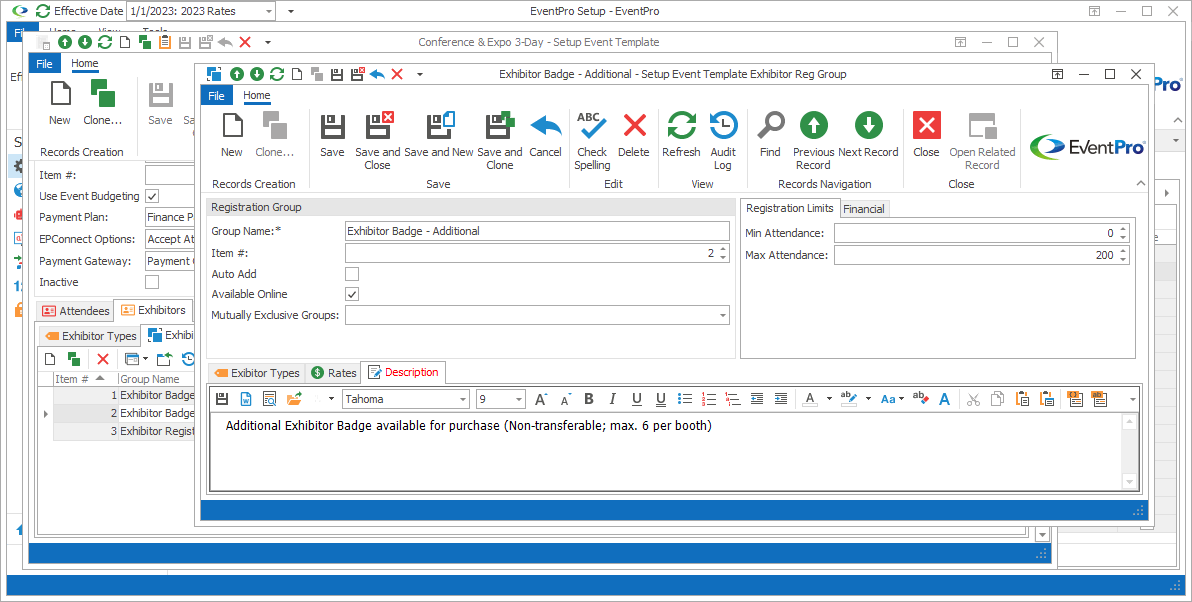Click the copy icon in editor toolbar
The width and height of the screenshot is (1192, 602).
coord(997,399)
